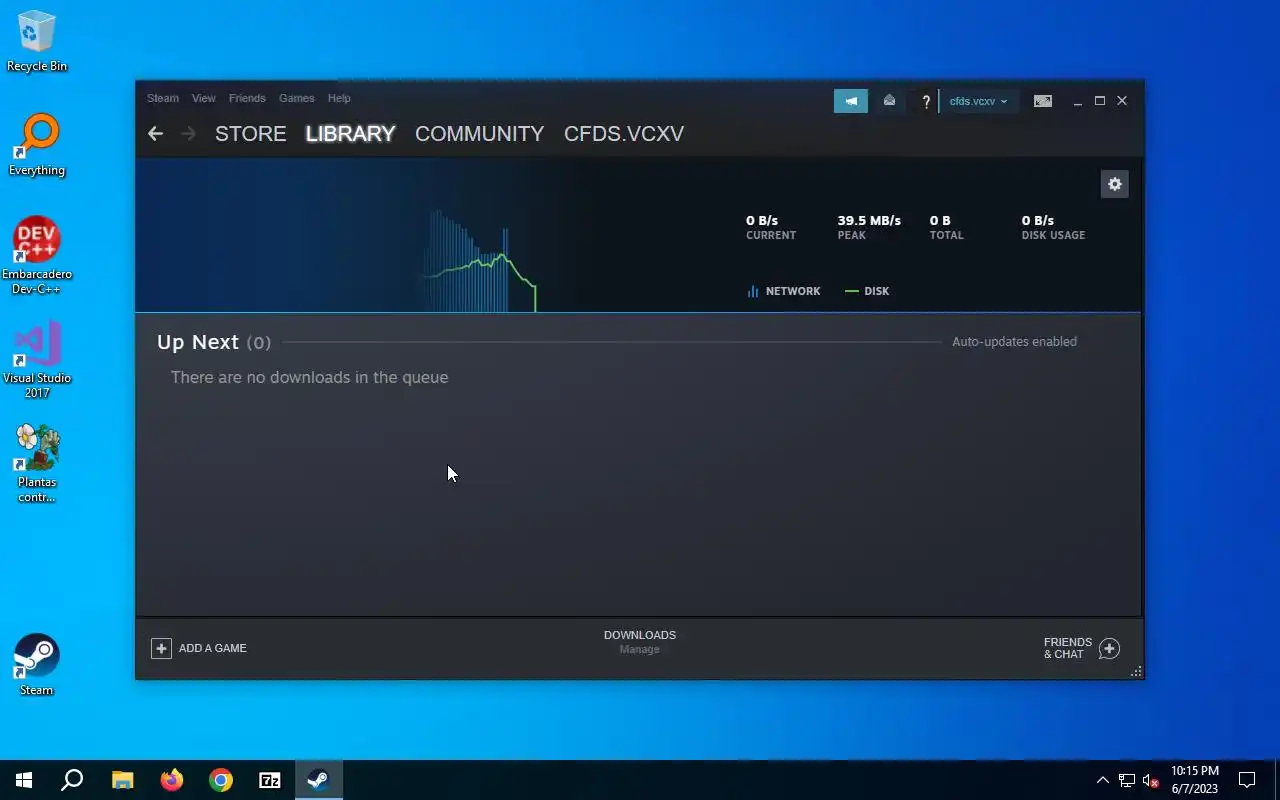Open downloads settings gear icon
1280x800 pixels.
point(1115,184)
